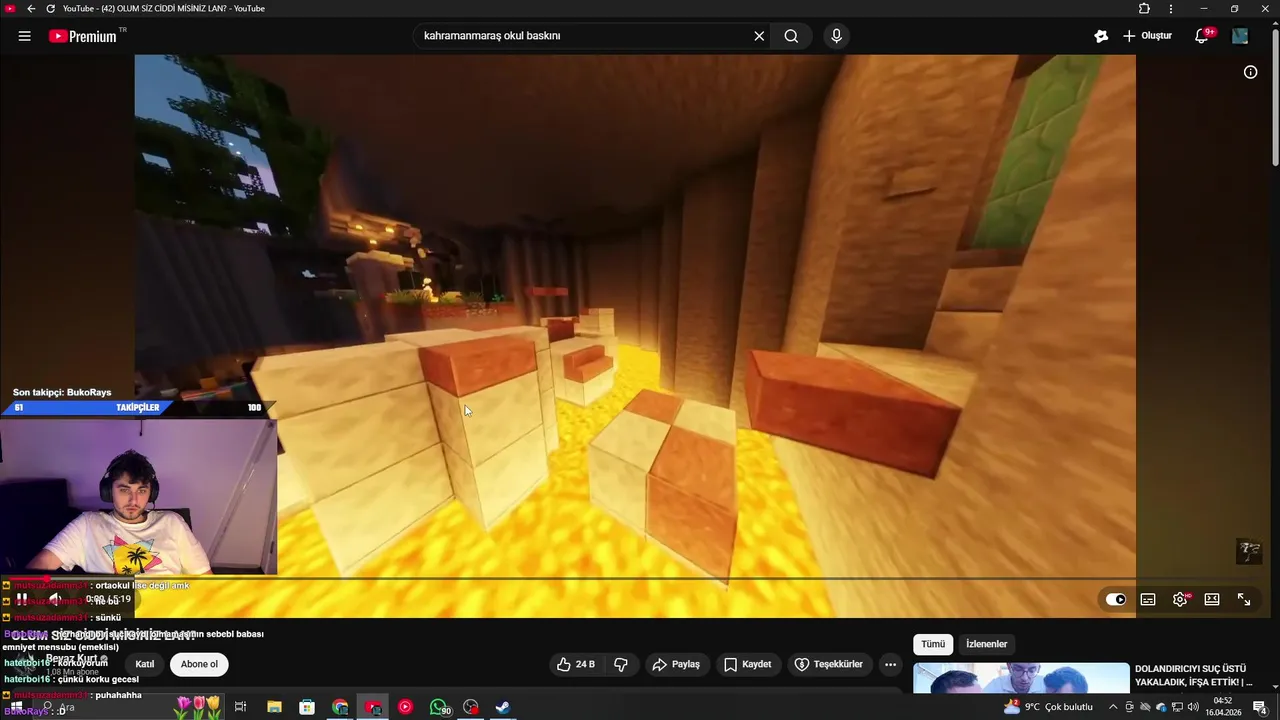Open Microsoft Store from the taskbar
This screenshot has width=1280, height=720.
[x=307, y=707]
